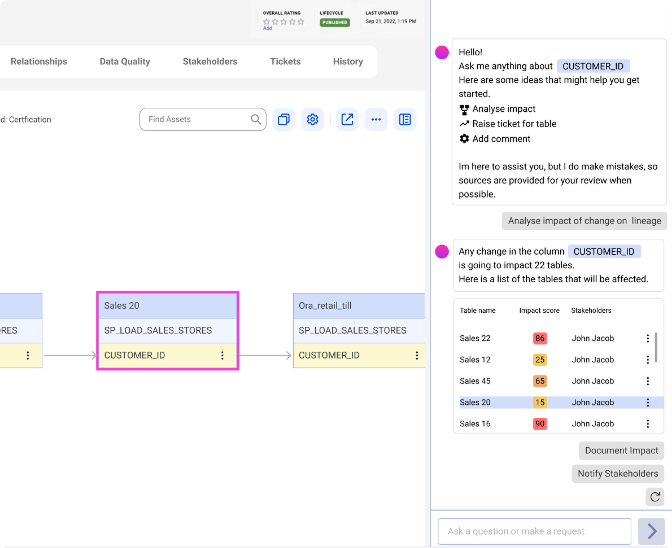672x548 pixels.
Task: Click the Add rating link
Action: 267,28
